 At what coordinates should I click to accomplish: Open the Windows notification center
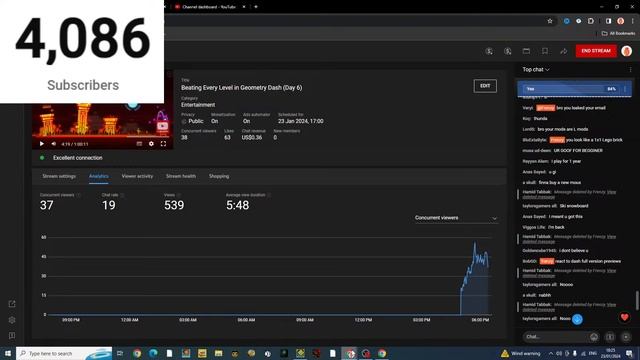(630, 353)
